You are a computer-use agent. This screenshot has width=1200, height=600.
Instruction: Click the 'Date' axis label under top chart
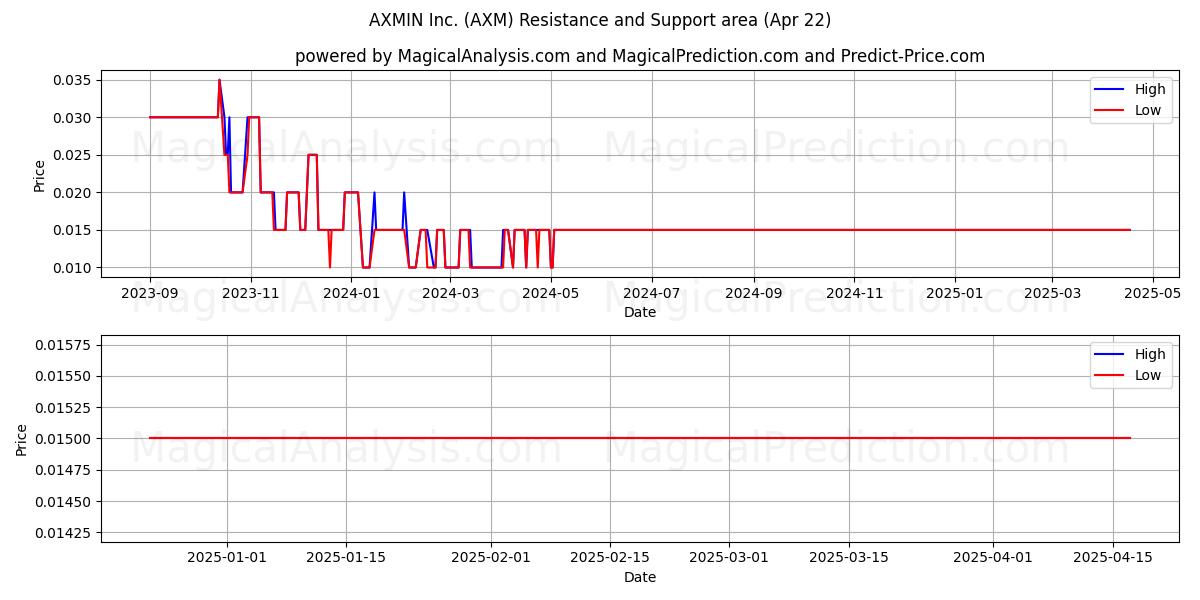(x=640, y=313)
